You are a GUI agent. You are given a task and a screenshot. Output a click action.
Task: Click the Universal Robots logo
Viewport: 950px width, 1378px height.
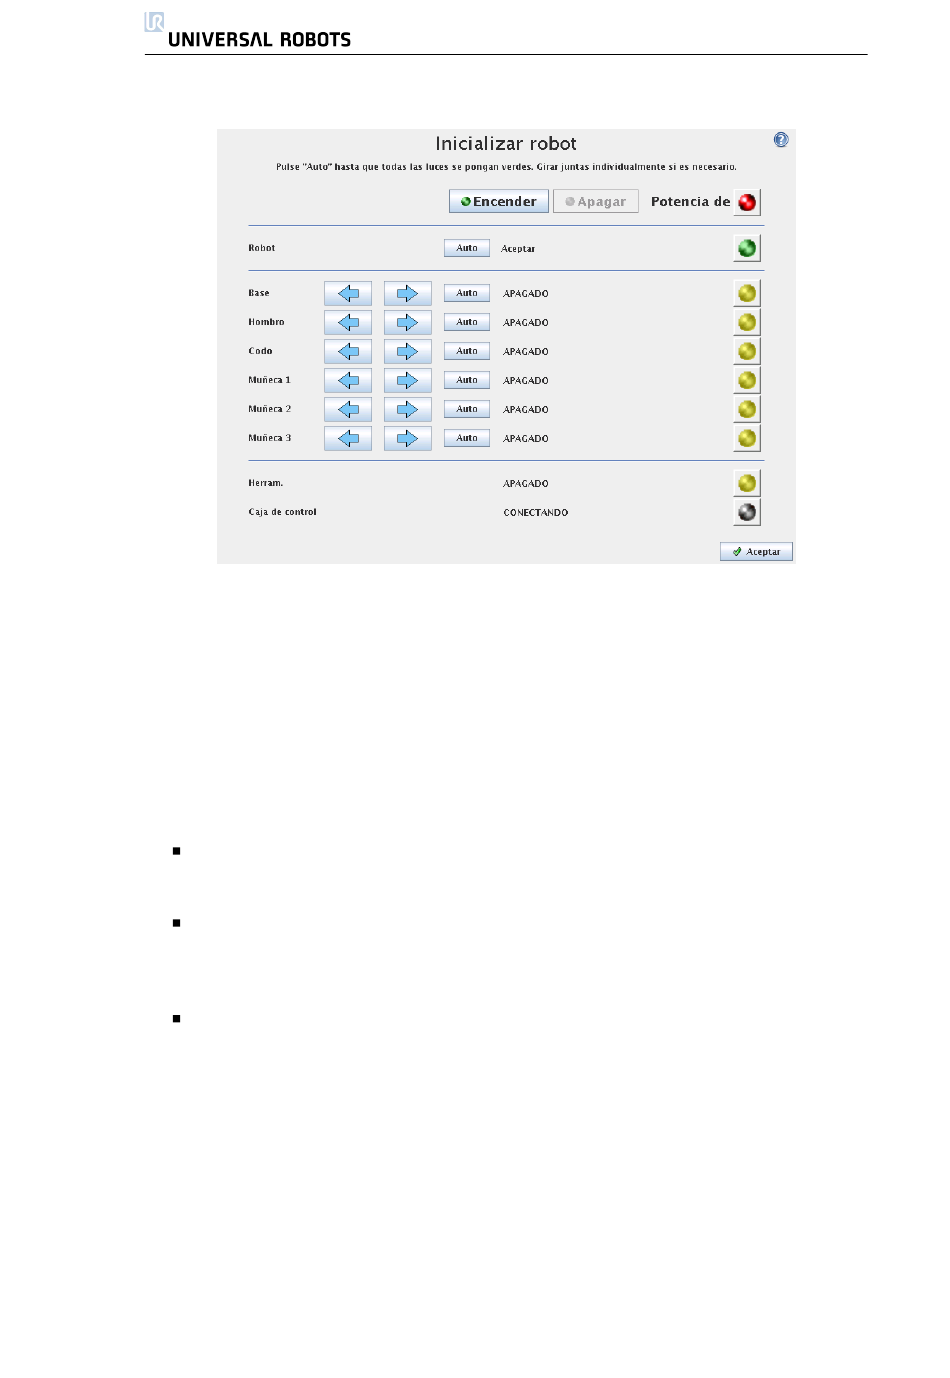pos(248,31)
